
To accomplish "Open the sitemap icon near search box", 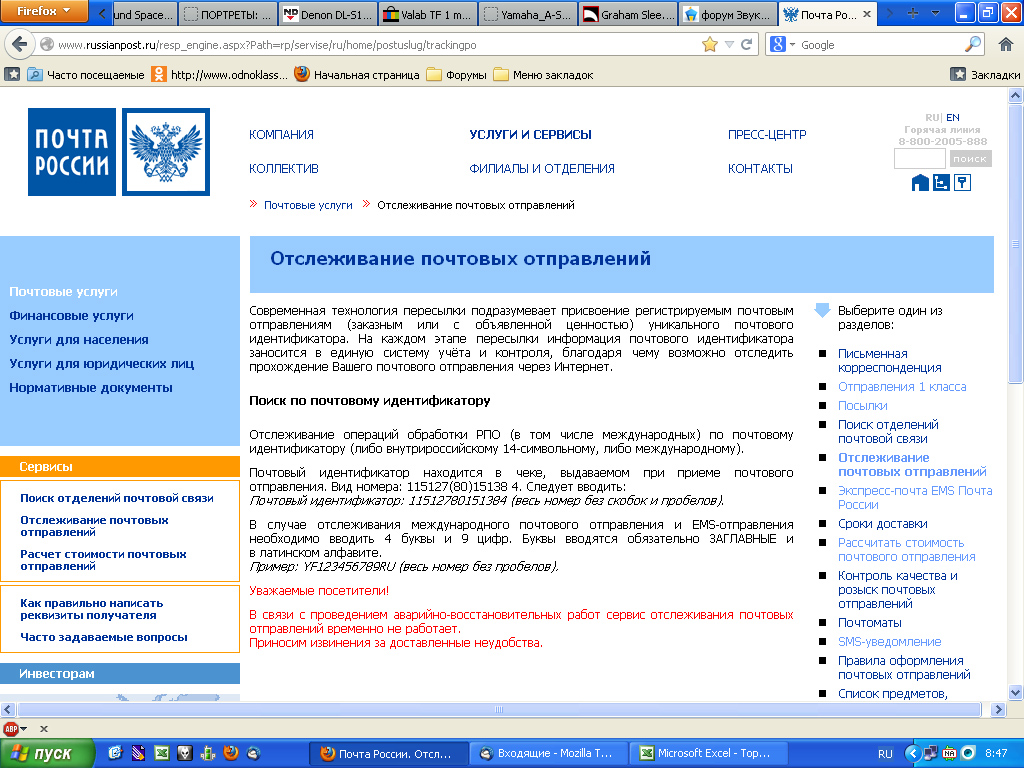I will (941, 182).
